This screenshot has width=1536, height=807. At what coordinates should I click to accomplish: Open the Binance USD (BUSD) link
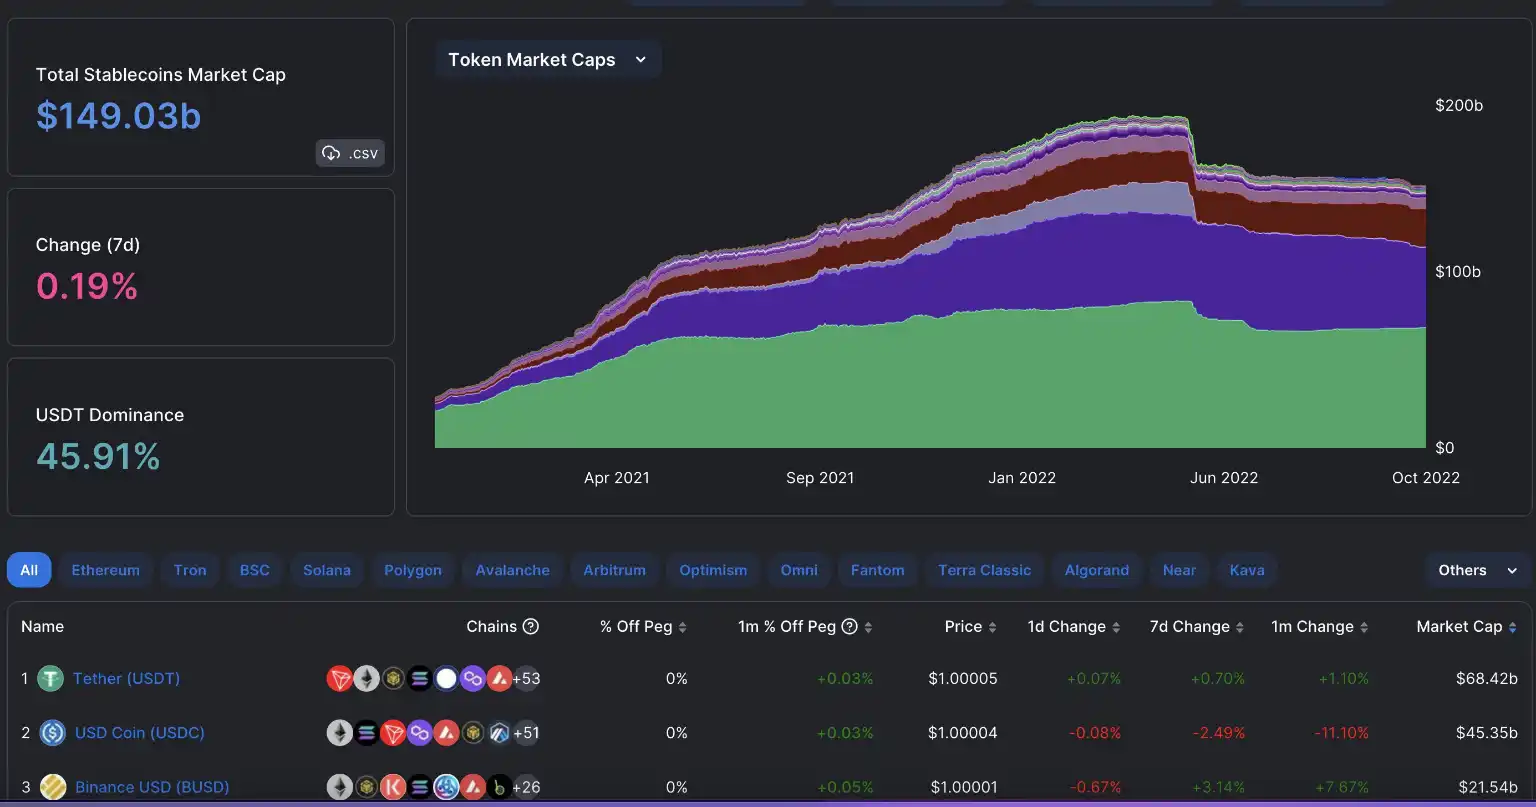(x=152, y=786)
